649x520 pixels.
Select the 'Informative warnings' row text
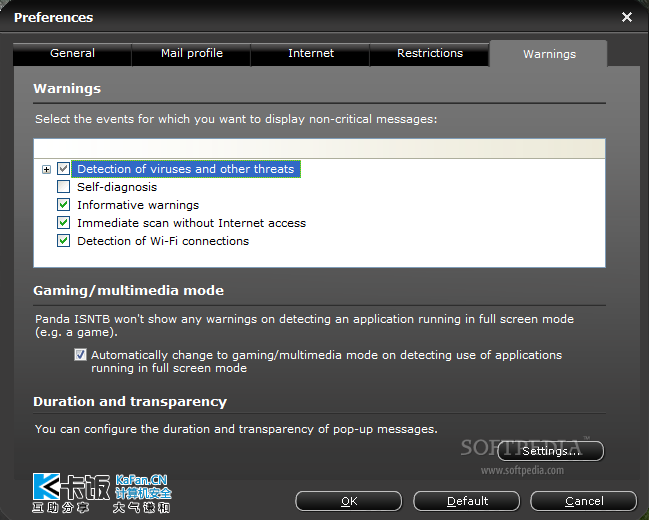coord(138,205)
